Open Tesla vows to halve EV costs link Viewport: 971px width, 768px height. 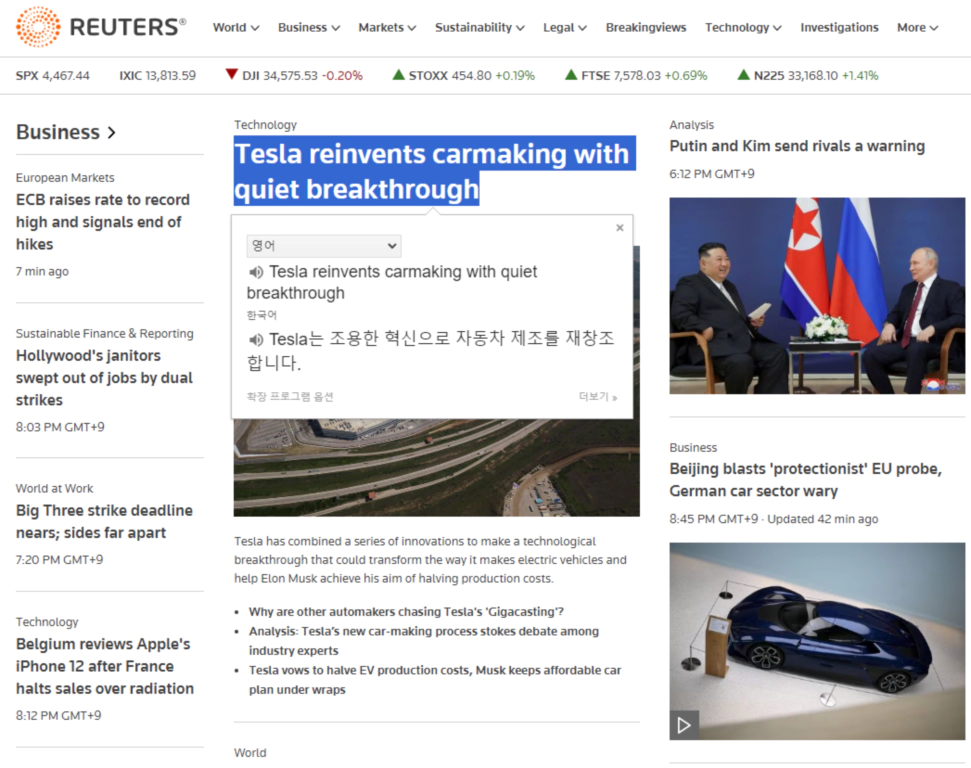435,679
